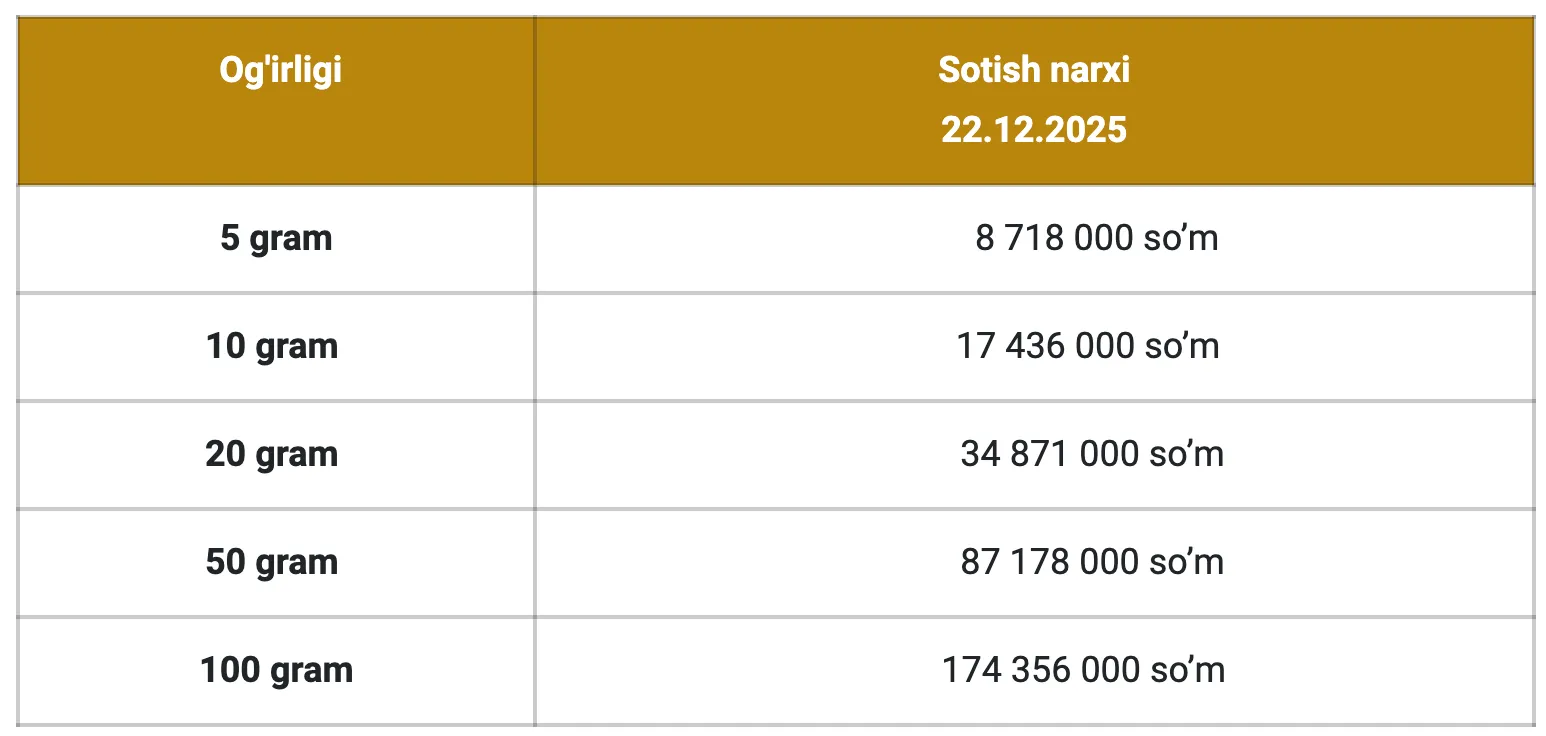The image size is (1546, 736).
Task: Click the 5 gram weight cell
Action: [276, 239]
